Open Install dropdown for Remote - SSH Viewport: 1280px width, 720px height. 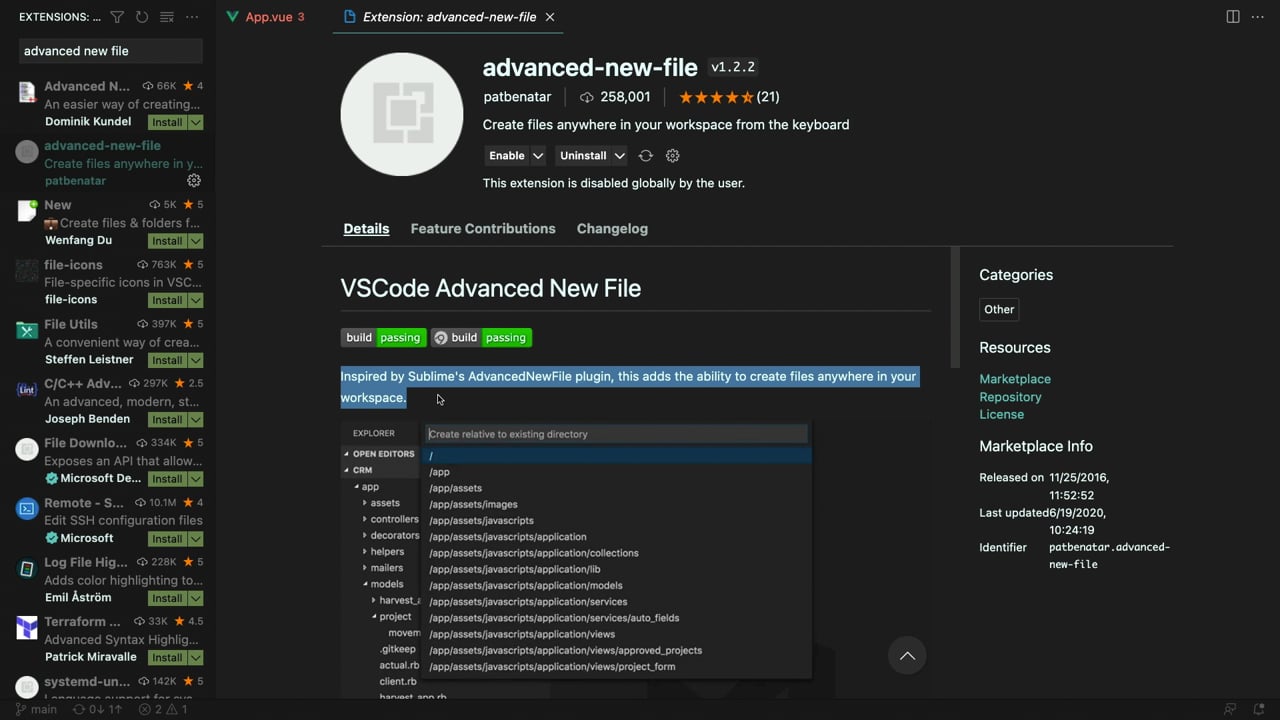tap(196, 538)
